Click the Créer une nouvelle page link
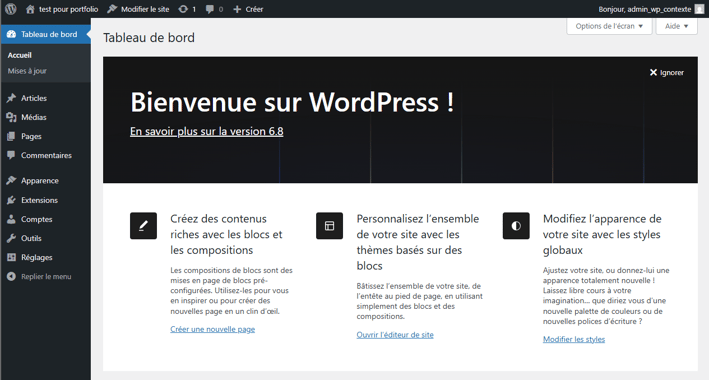Screen dimensions: 709x380 pyautogui.click(x=213, y=329)
